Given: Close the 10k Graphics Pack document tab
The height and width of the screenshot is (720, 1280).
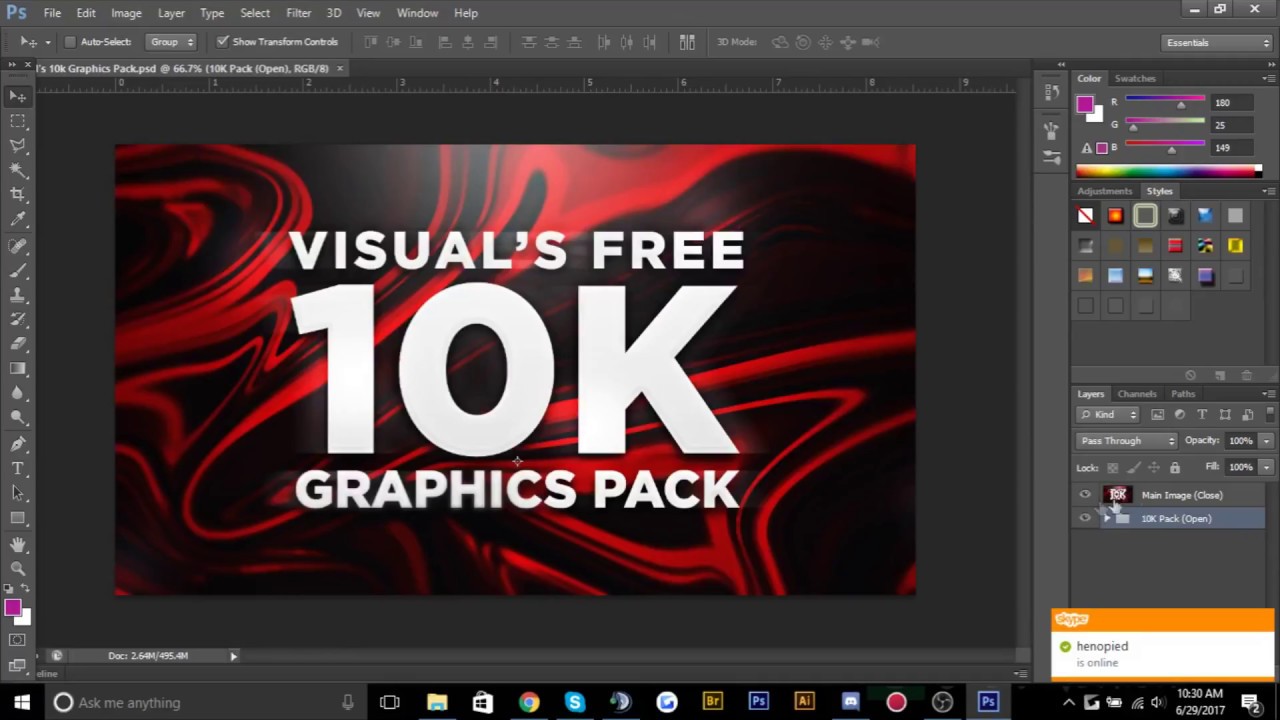Looking at the screenshot, I should pyautogui.click(x=340, y=68).
